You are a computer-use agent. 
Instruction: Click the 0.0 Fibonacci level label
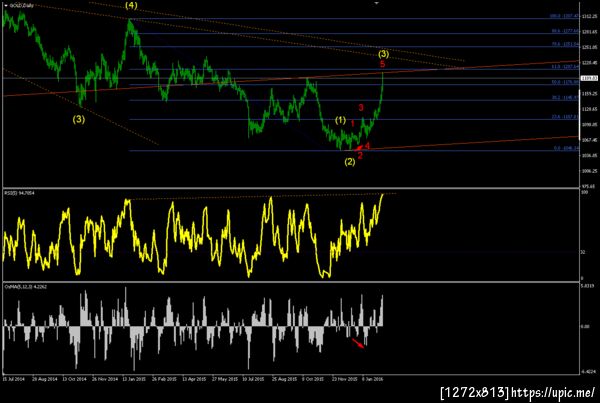click(x=566, y=148)
